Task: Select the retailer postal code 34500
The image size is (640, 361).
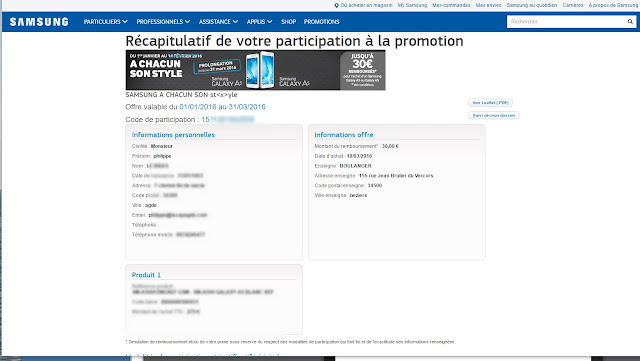Action: [x=375, y=185]
